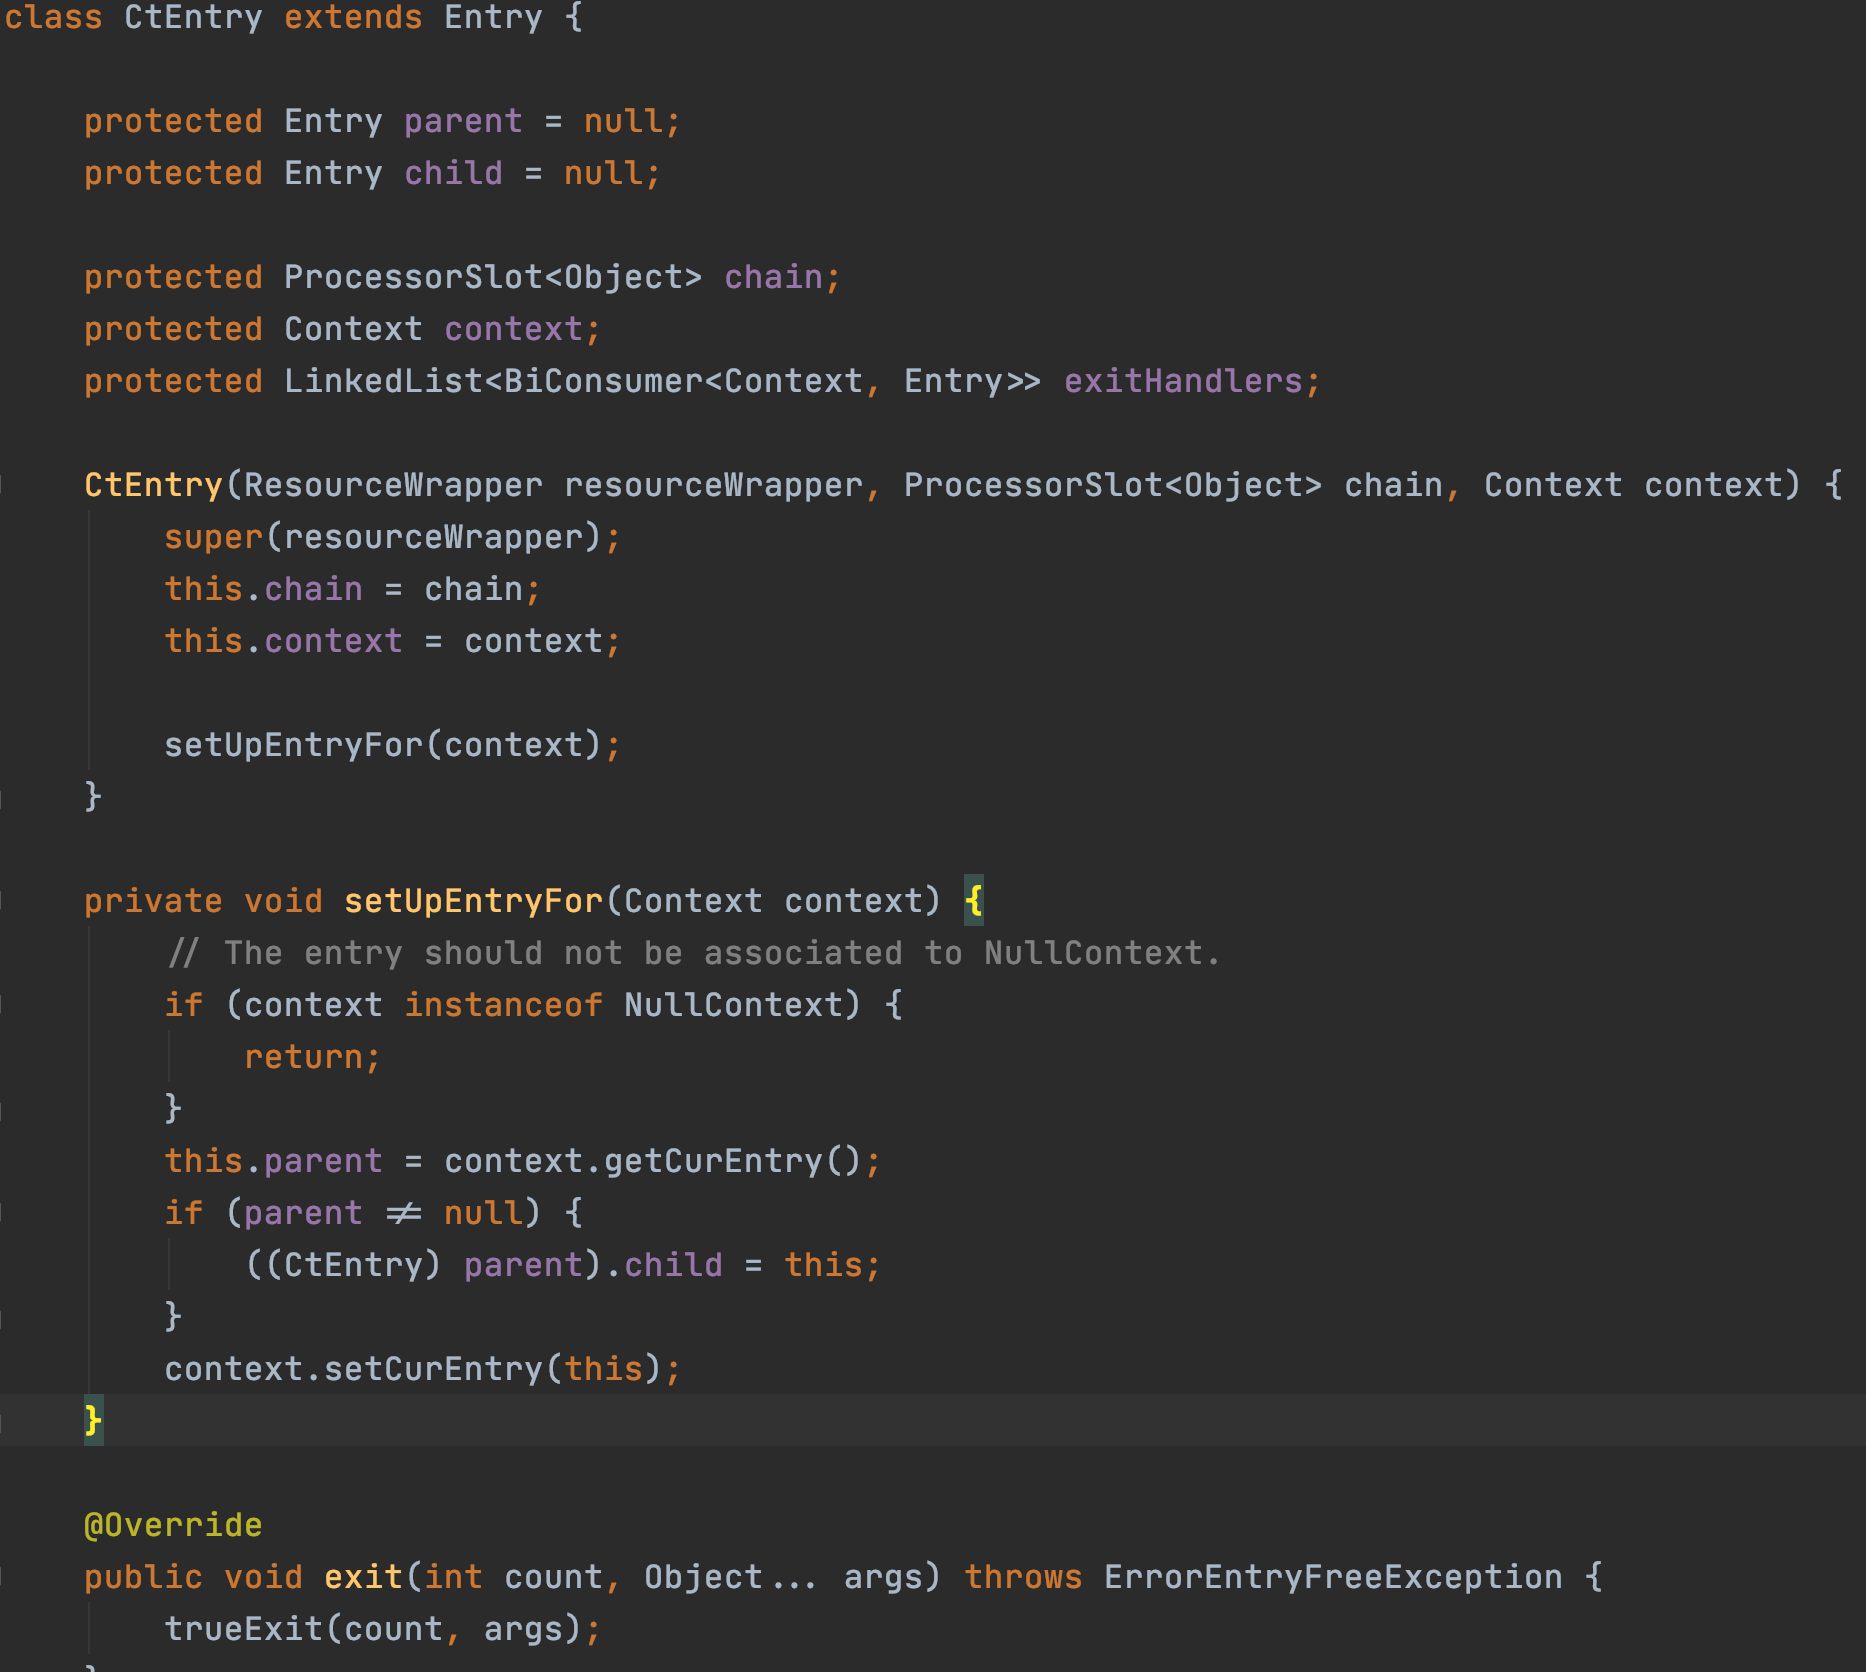Click 'context' in 'this.context' assignment

(333, 642)
